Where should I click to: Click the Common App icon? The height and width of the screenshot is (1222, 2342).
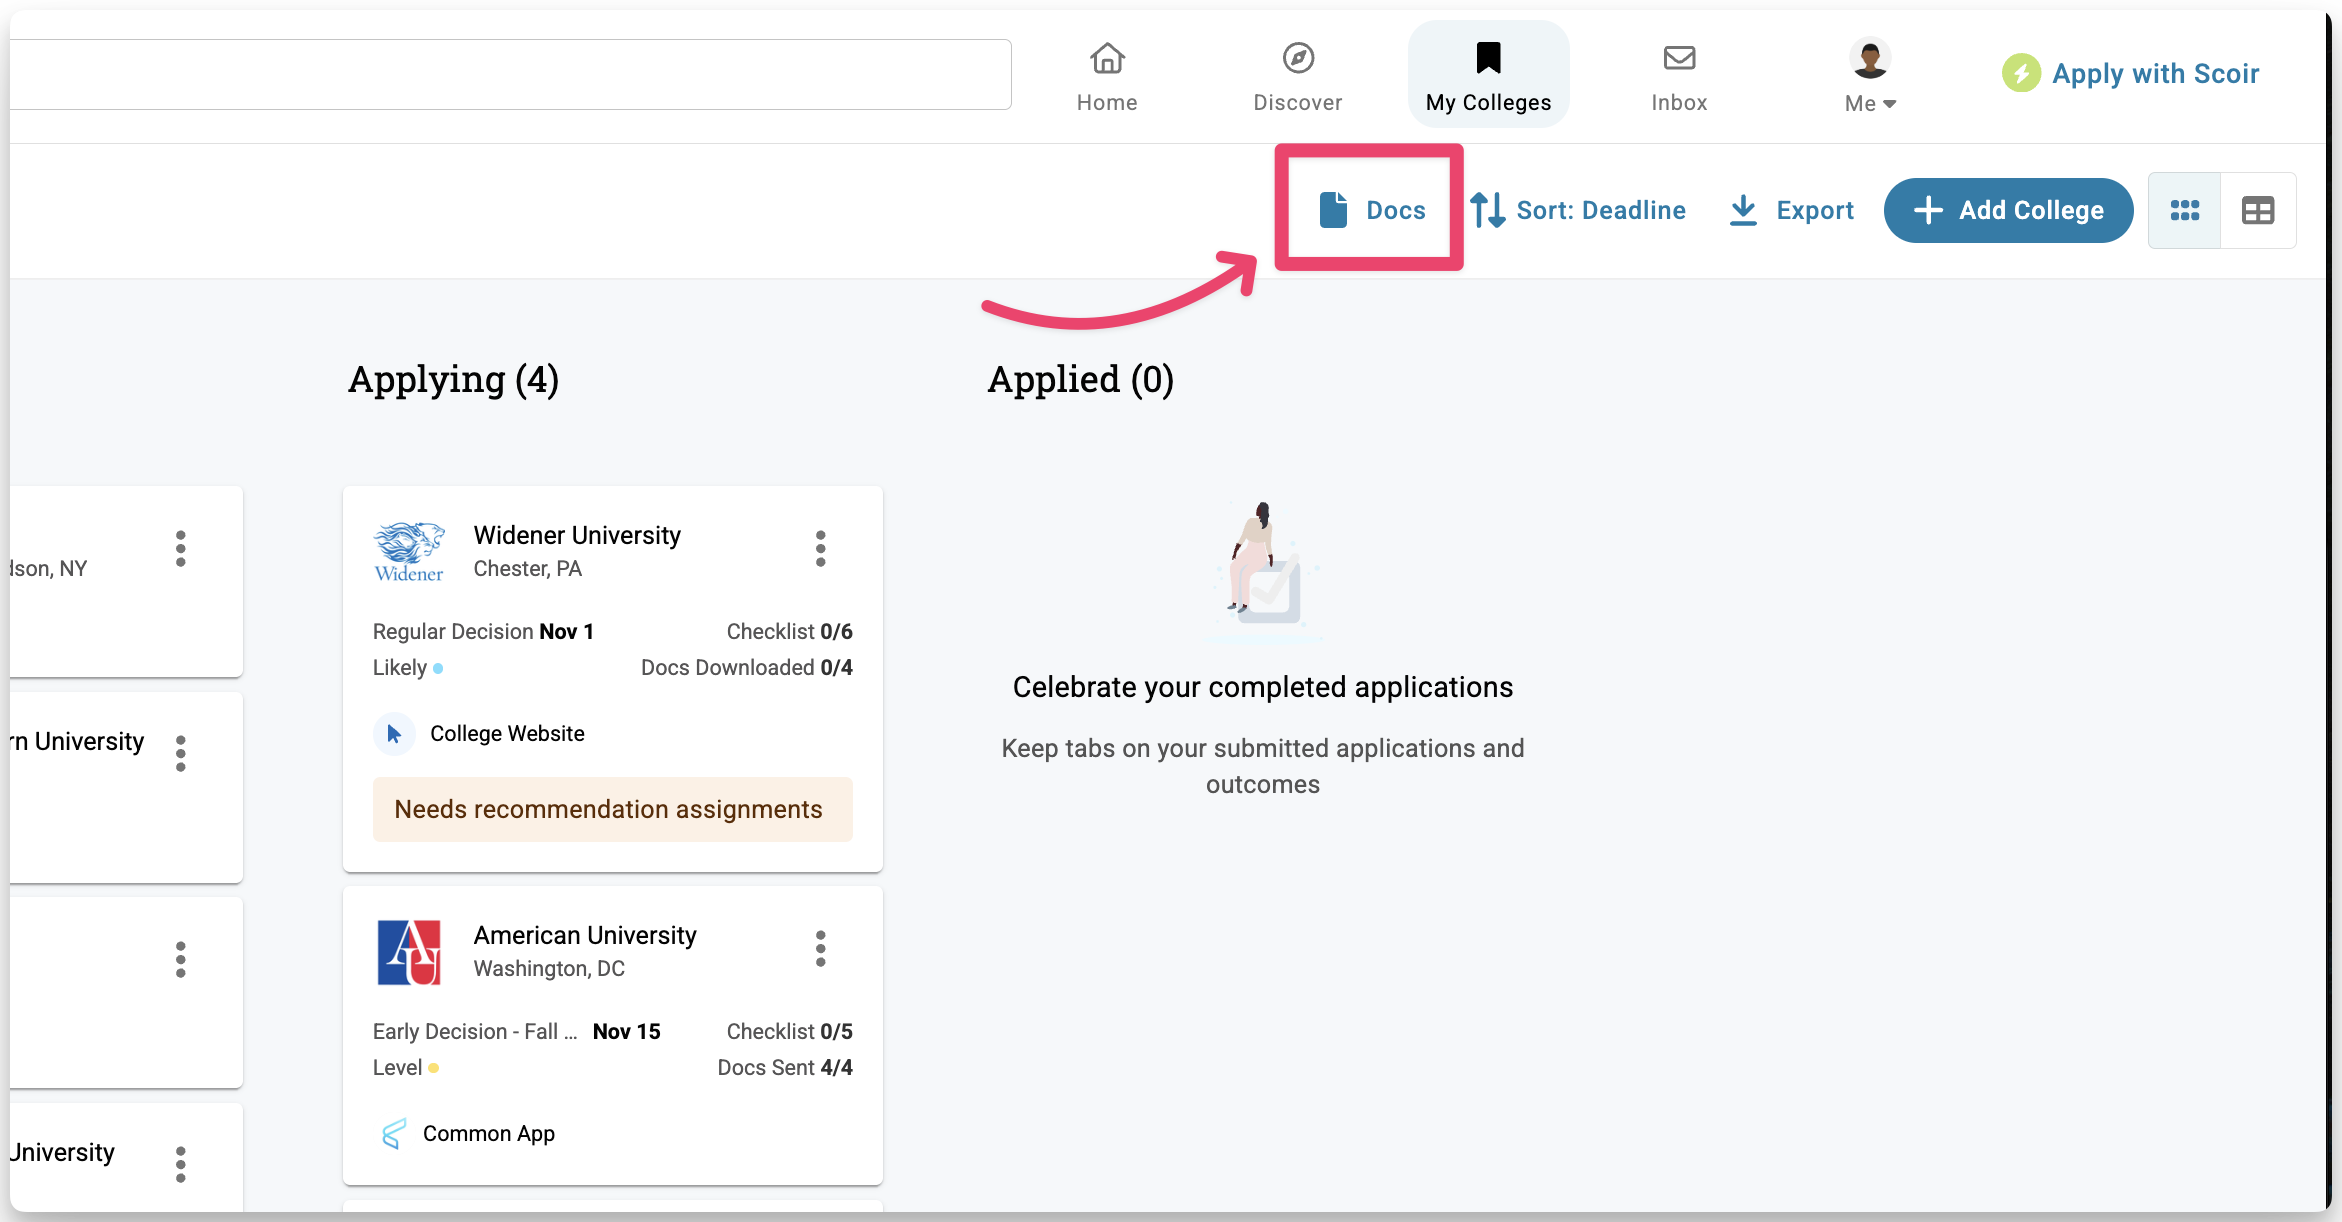393,1133
